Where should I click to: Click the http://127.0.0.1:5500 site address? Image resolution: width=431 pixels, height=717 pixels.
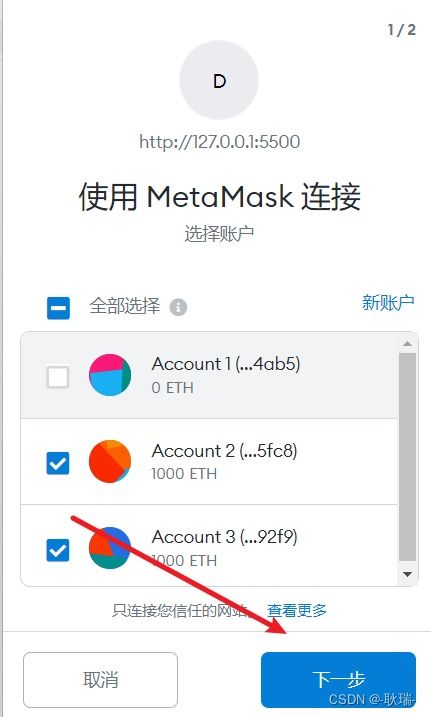pyautogui.click(x=219, y=141)
